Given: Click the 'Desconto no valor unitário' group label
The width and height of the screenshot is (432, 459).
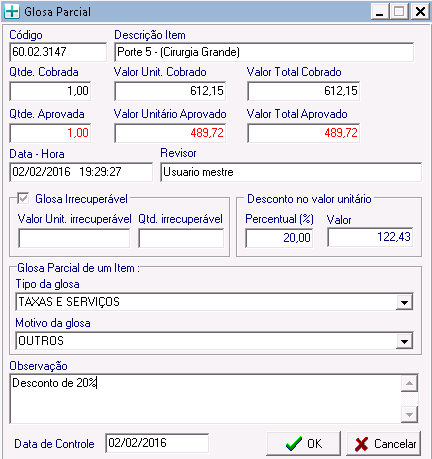Looking at the screenshot, I should [309, 199].
